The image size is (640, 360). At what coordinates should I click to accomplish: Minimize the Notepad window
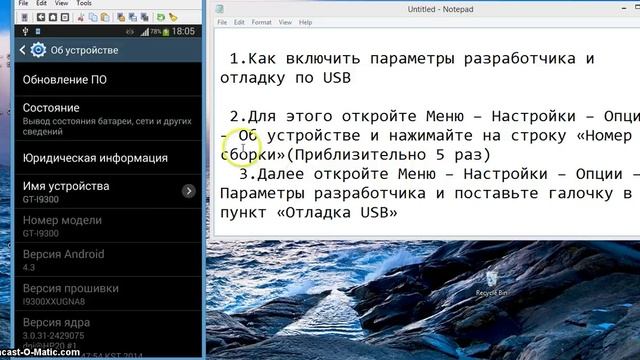click(624, 8)
